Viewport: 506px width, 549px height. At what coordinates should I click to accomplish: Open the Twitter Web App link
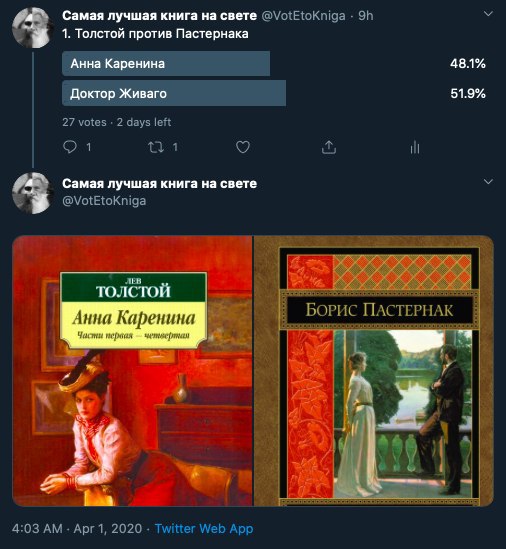click(x=204, y=528)
